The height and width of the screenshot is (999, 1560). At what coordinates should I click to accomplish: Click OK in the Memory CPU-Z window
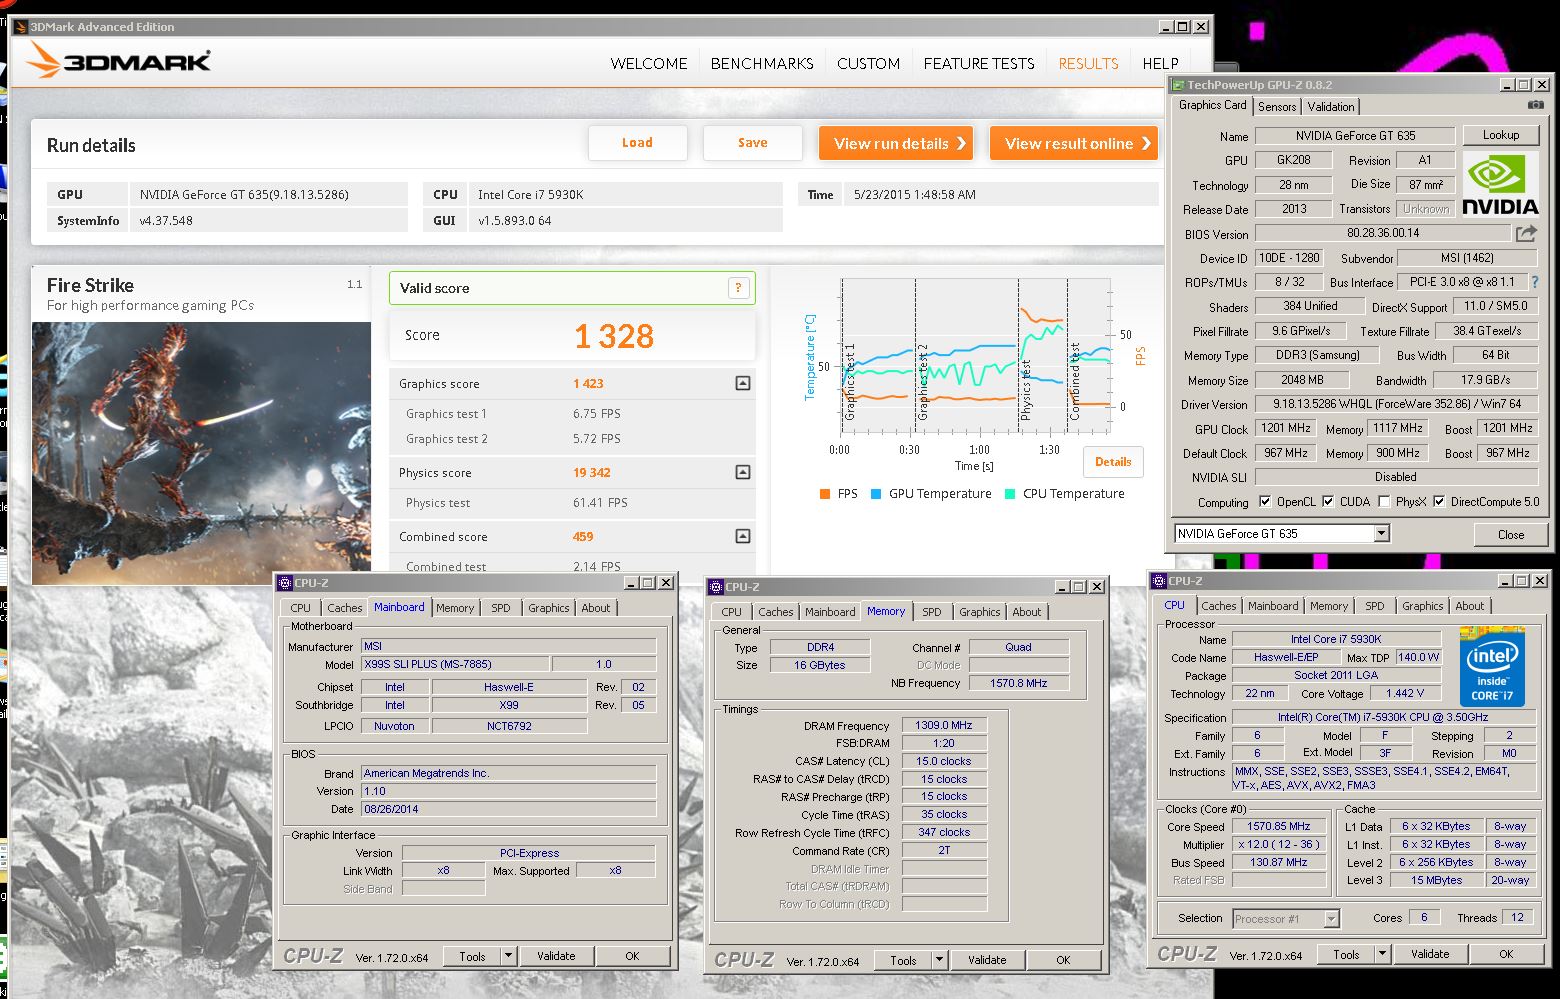[x=1063, y=960]
